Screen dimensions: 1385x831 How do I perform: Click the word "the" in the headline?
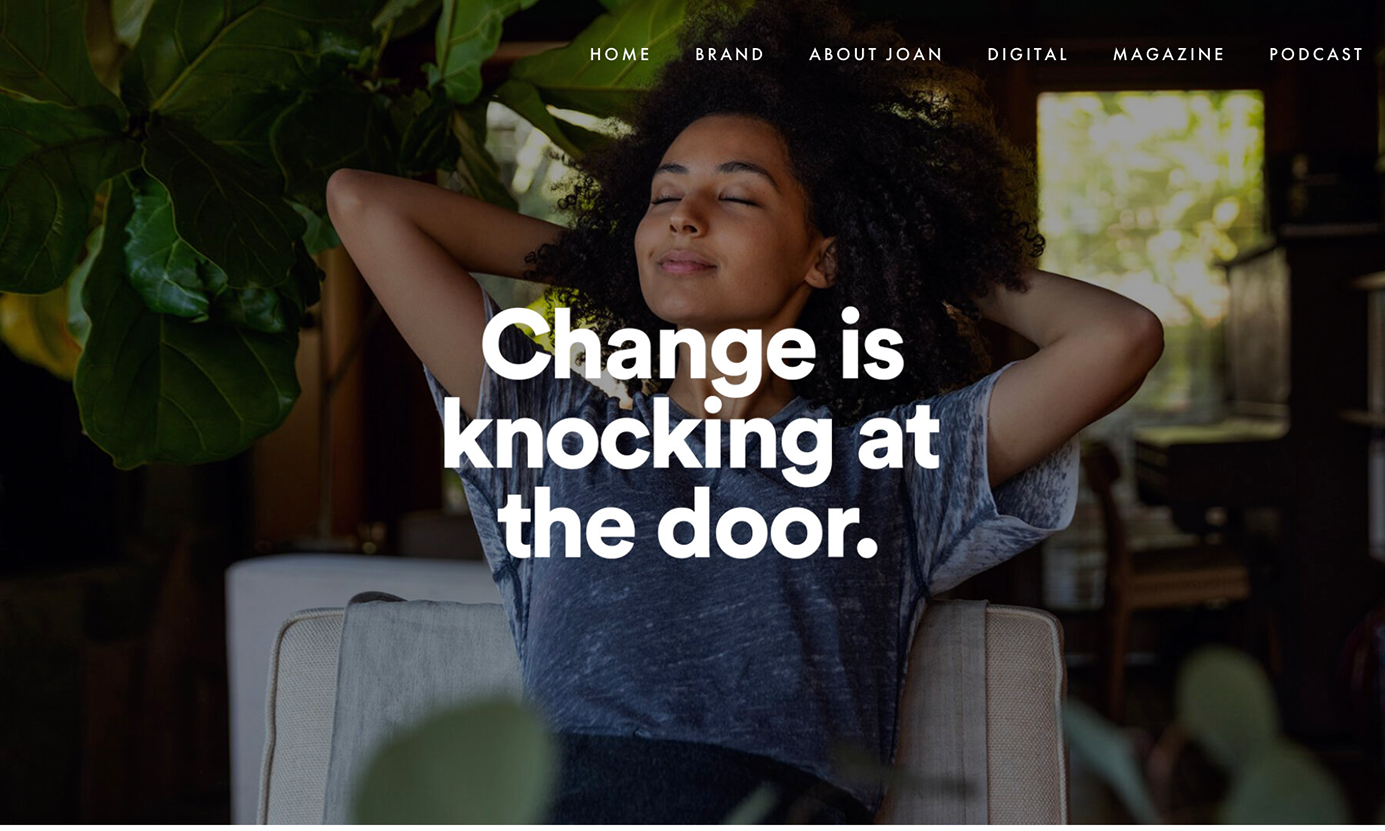point(566,525)
